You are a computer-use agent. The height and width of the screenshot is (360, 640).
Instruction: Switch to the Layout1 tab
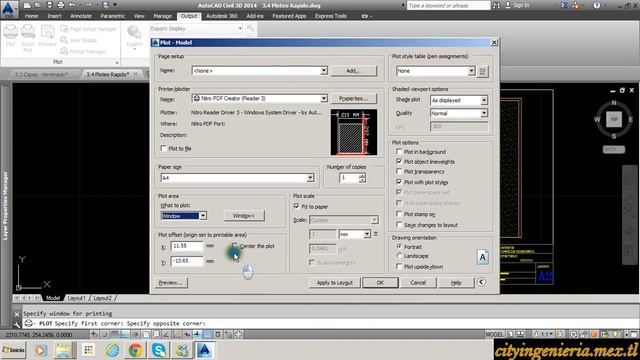[x=76, y=298]
